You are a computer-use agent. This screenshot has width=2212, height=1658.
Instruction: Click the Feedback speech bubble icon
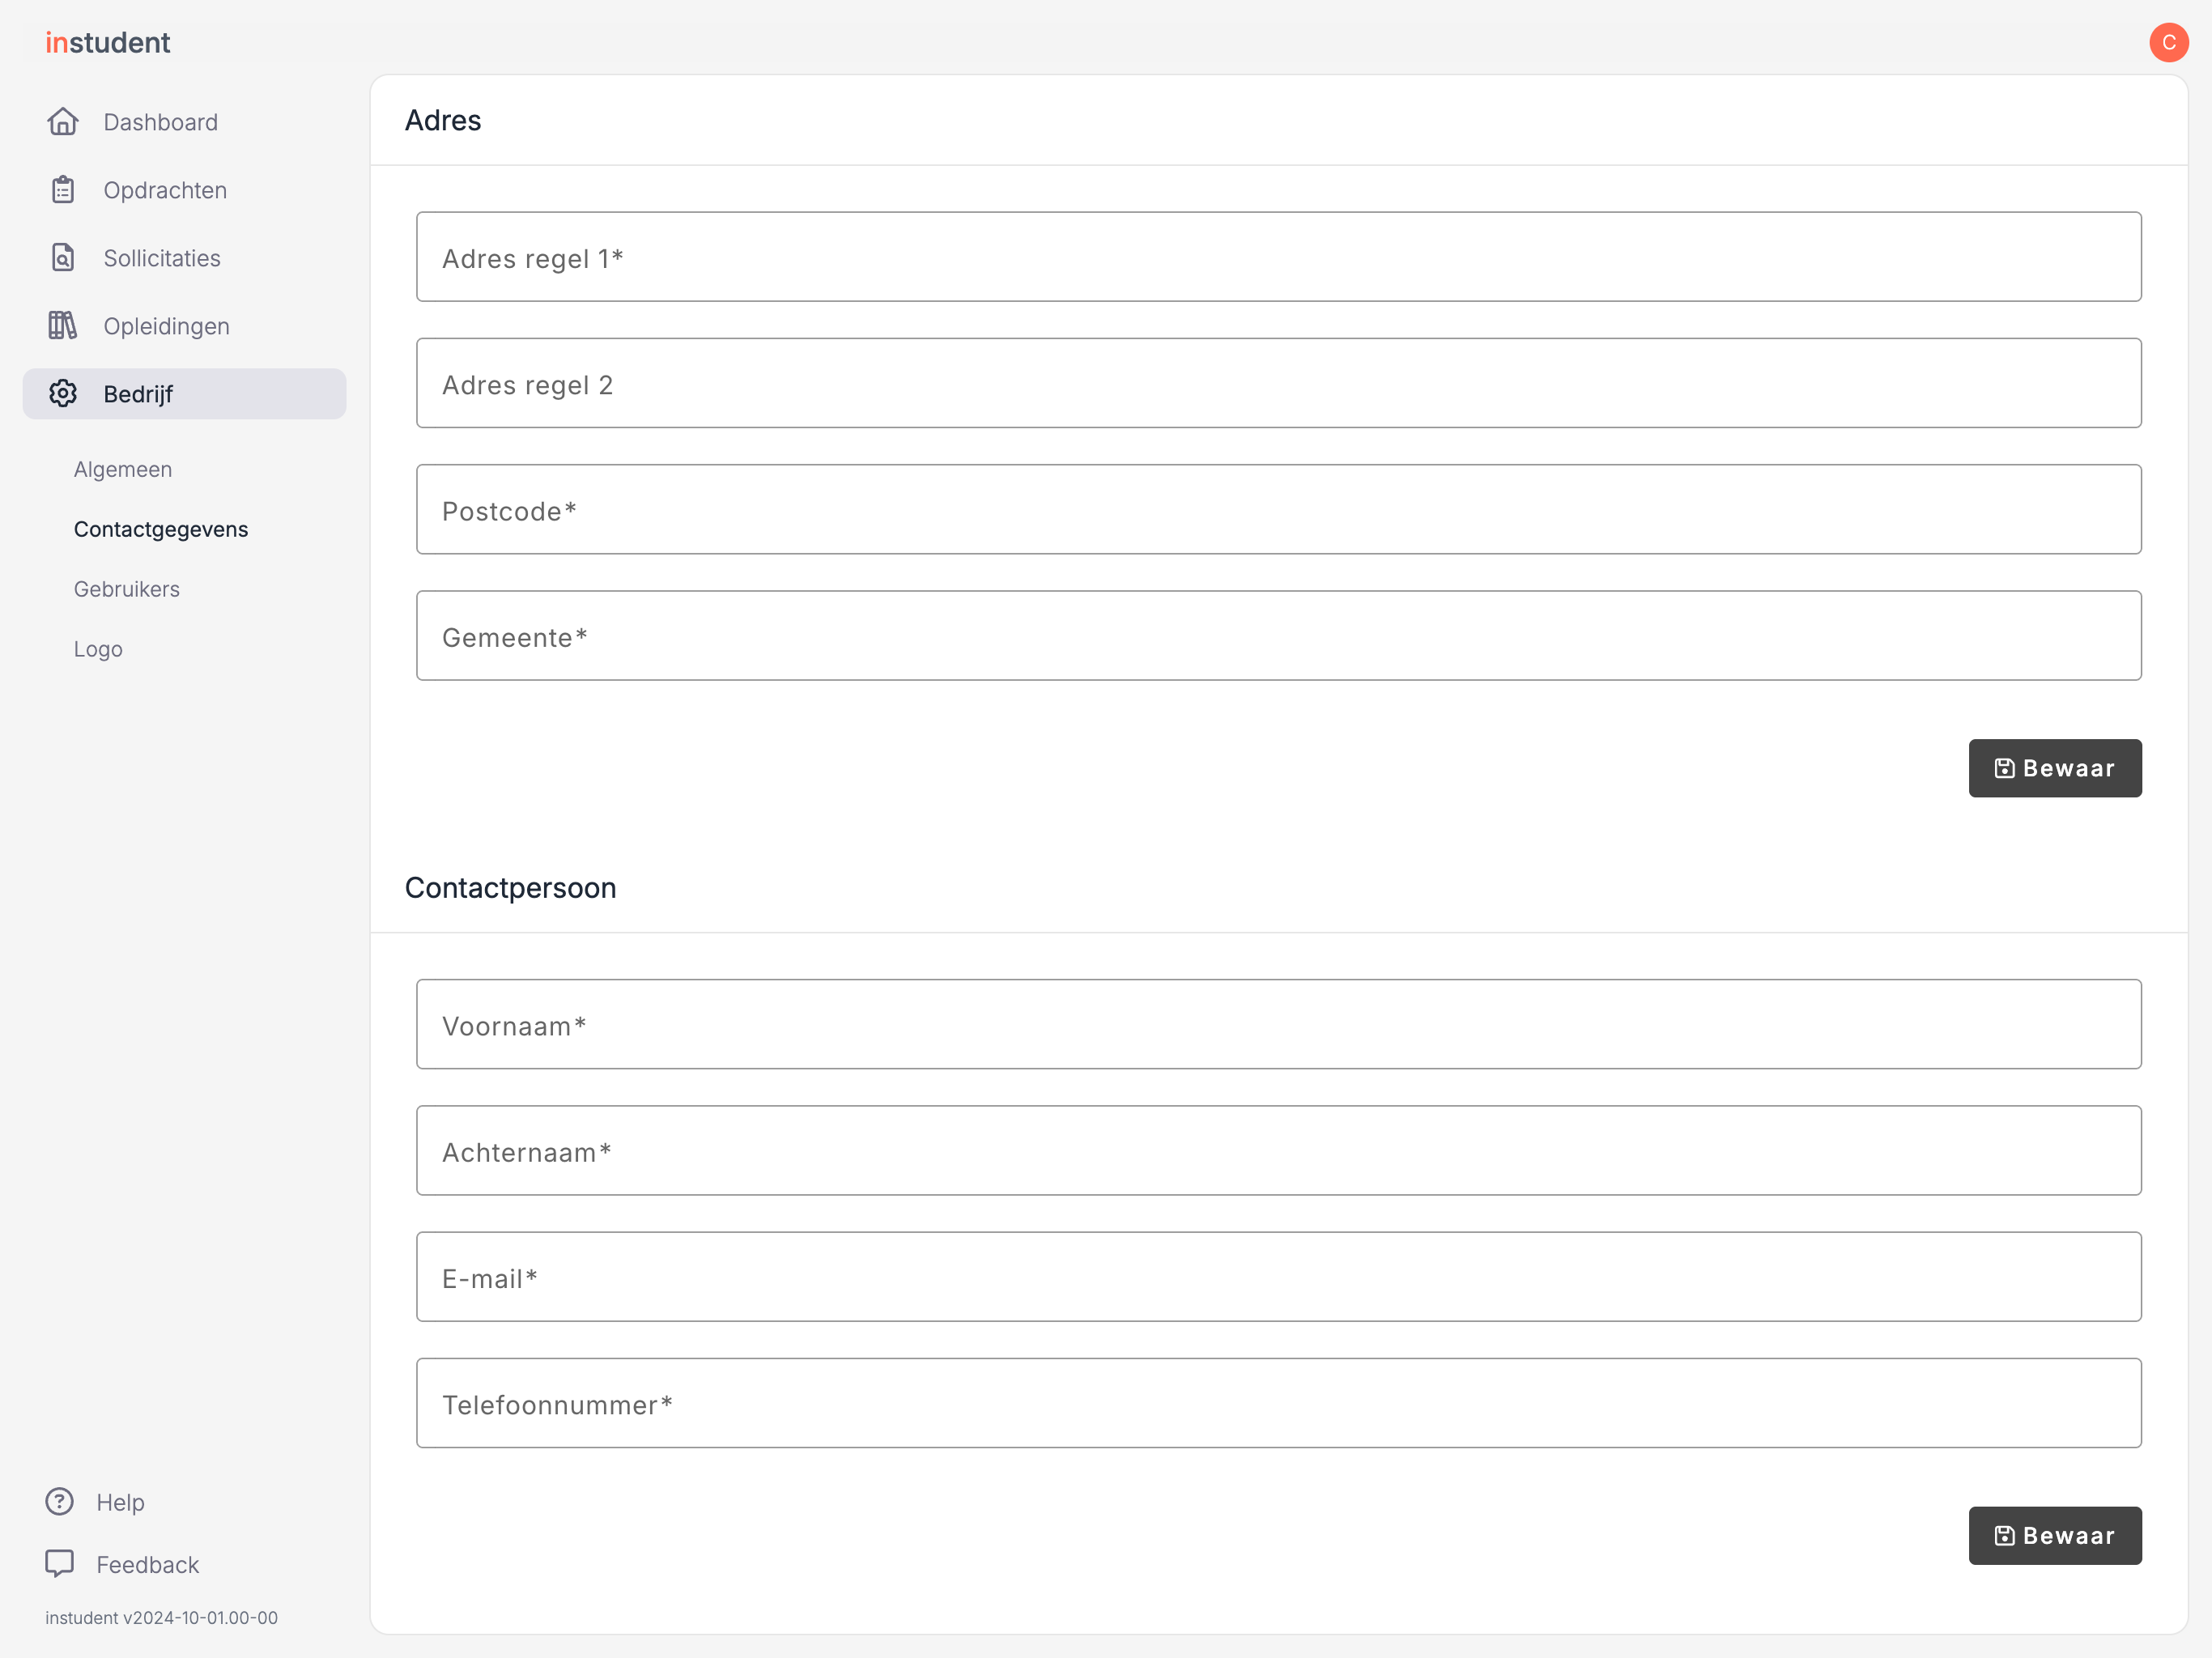60,1564
